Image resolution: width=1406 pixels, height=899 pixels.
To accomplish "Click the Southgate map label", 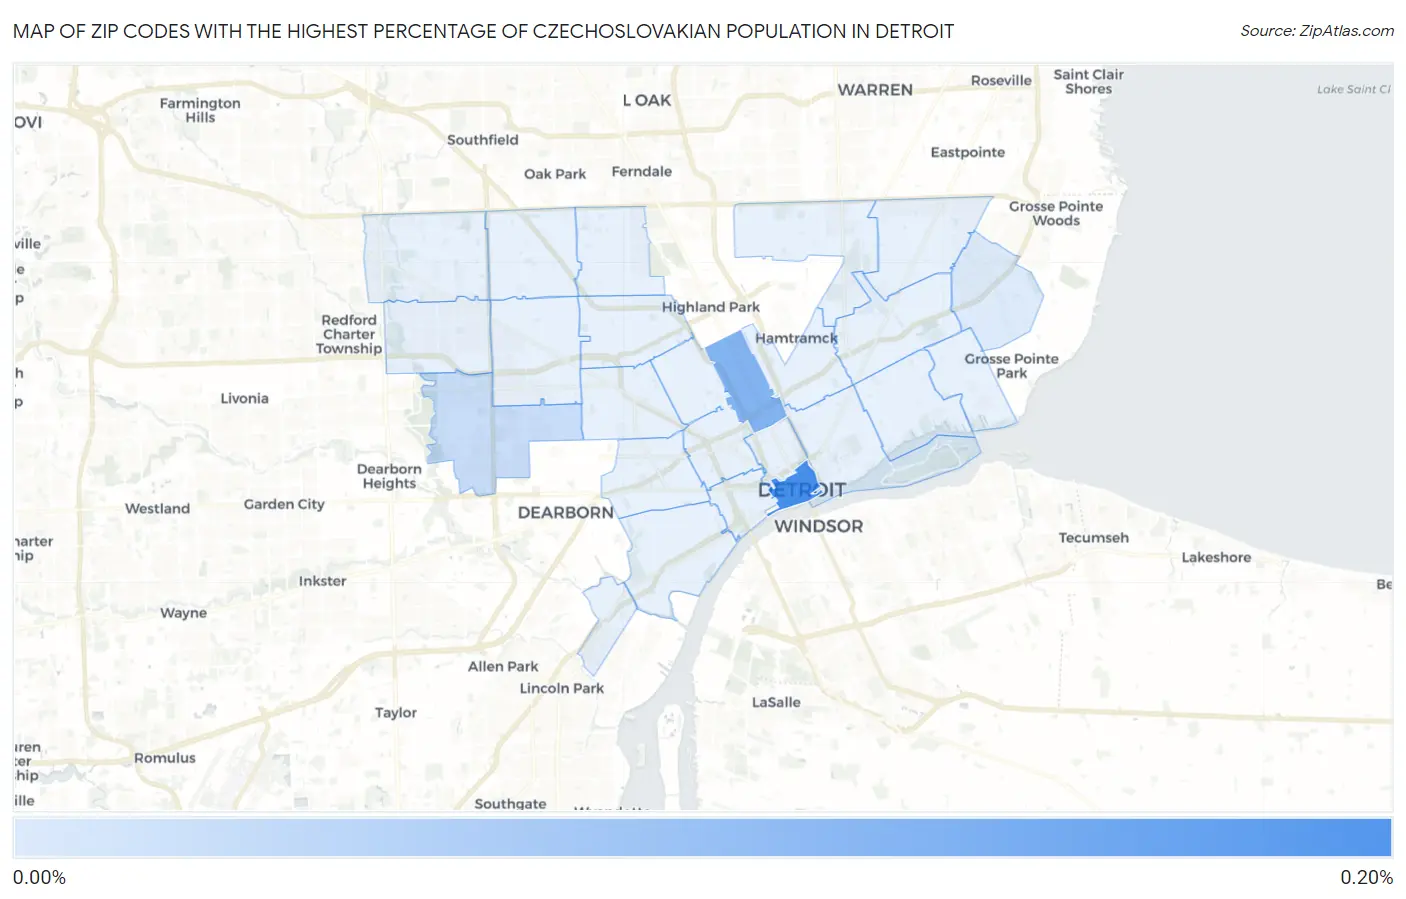I will pos(510,803).
